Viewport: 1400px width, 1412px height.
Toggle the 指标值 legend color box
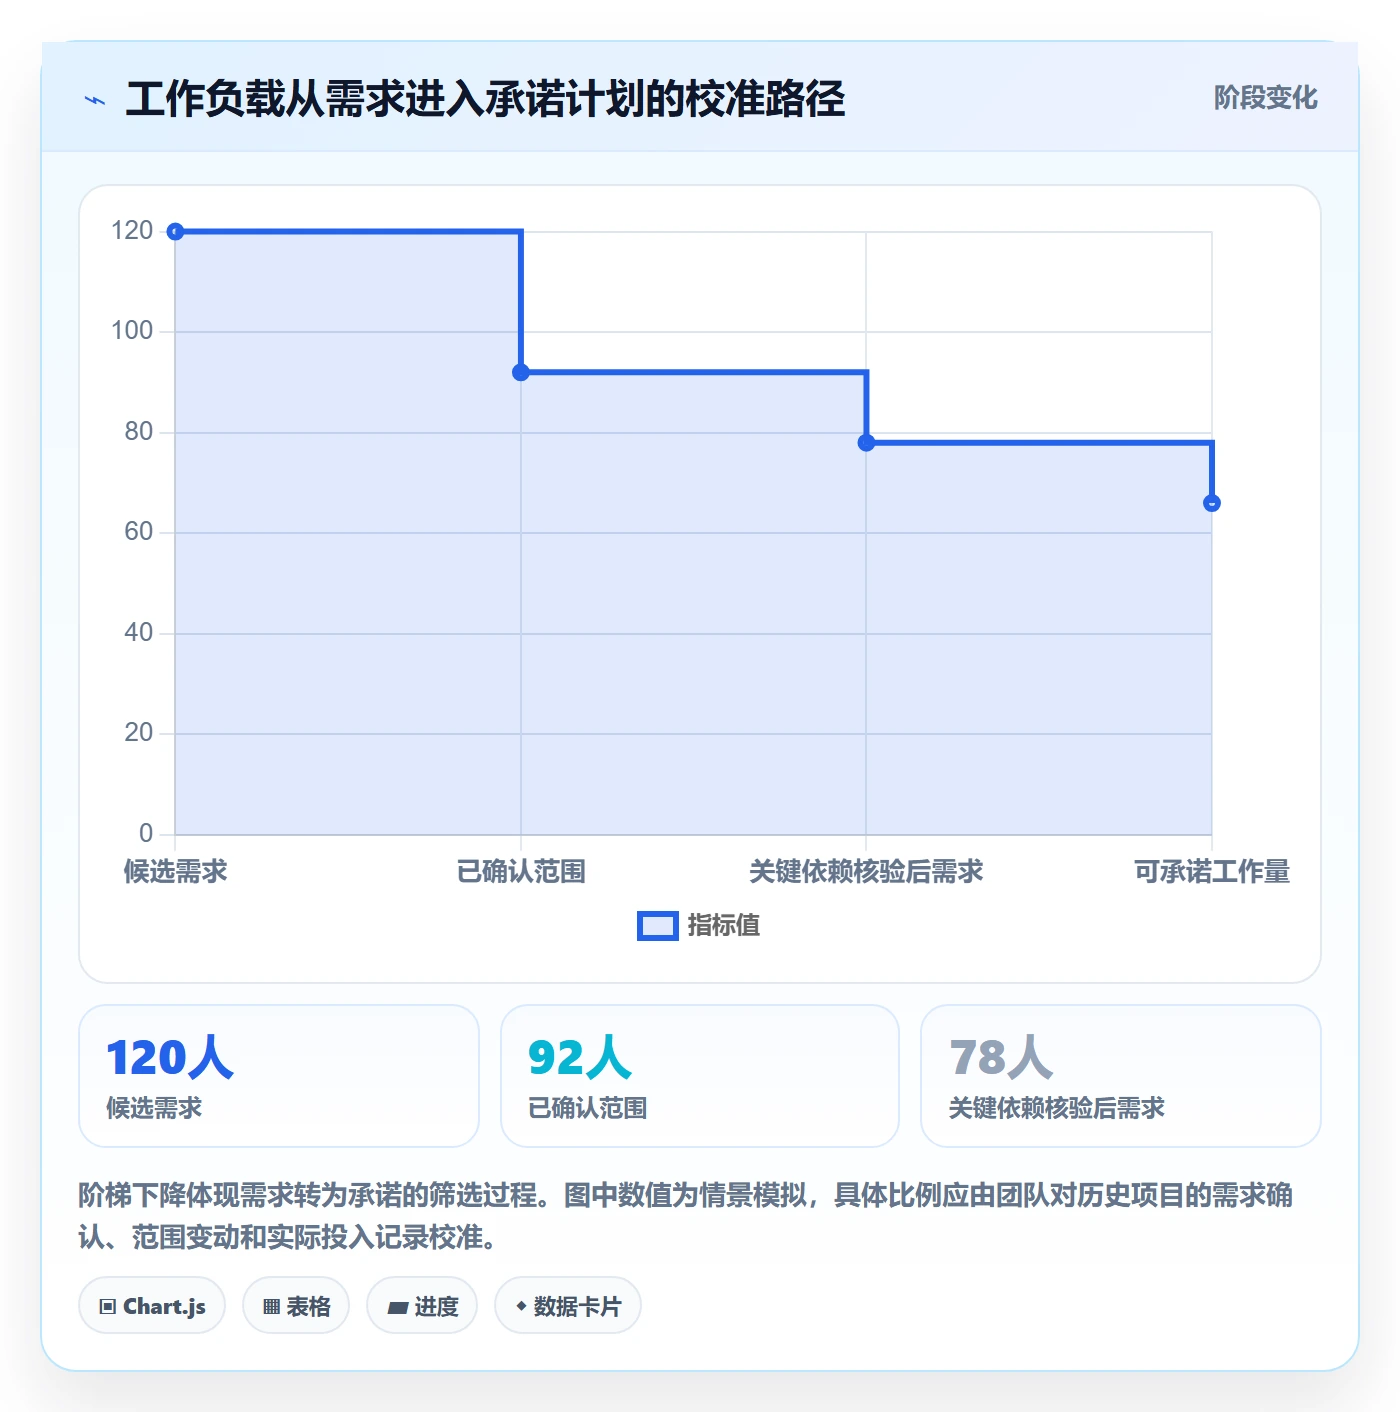[658, 926]
